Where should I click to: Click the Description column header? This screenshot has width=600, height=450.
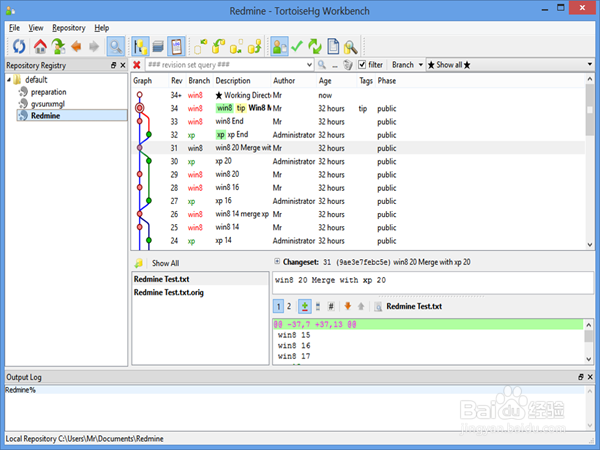pyautogui.click(x=233, y=81)
